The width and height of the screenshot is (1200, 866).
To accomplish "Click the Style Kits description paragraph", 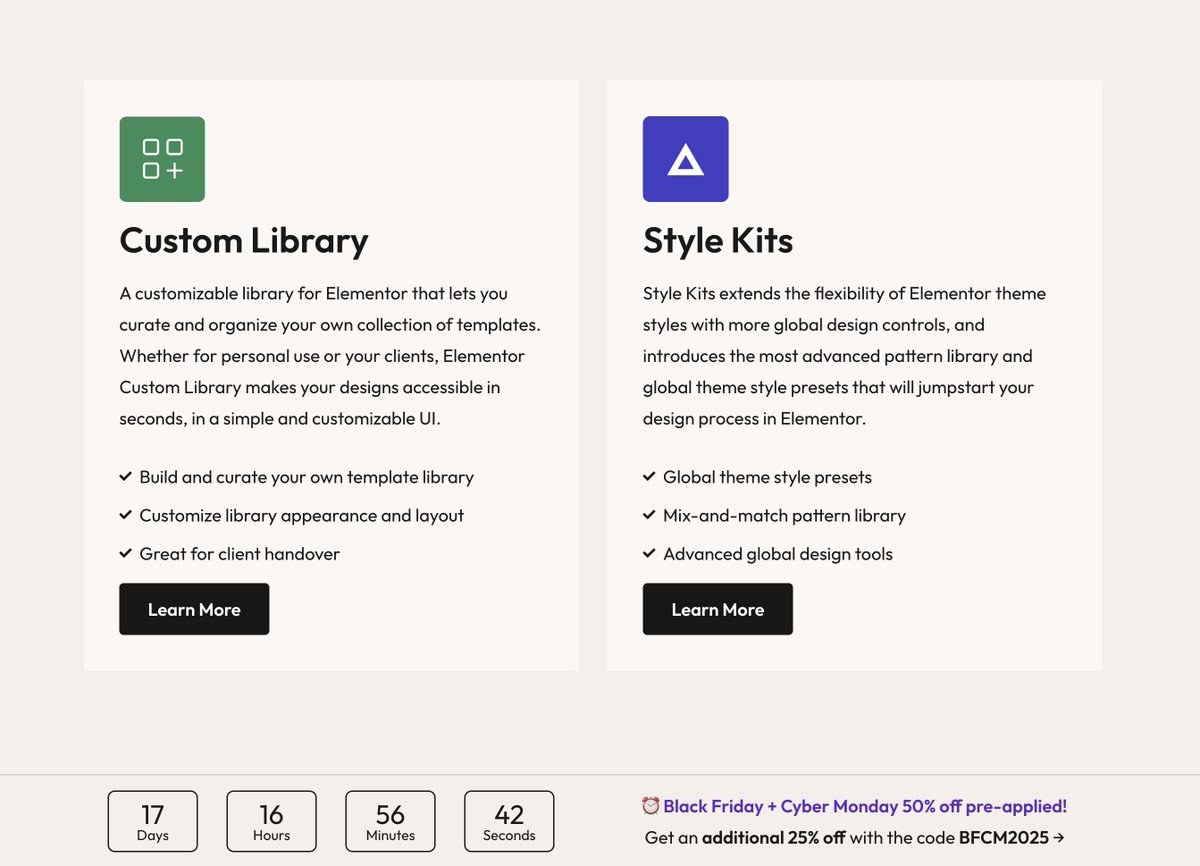I will click(x=845, y=356).
